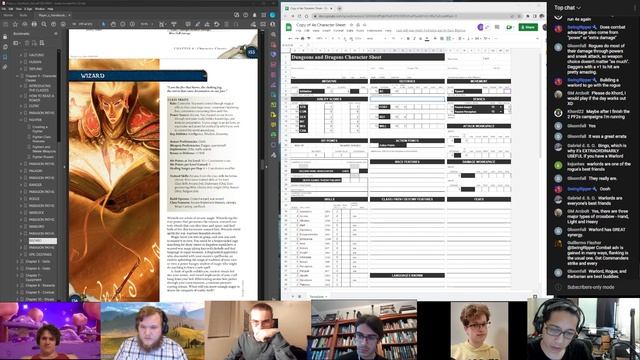Image resolution: width=640 pixels, height=360 pixels.
Task: Switch to the Tools tab in Acrobat
Action: (x=23, y=15)
